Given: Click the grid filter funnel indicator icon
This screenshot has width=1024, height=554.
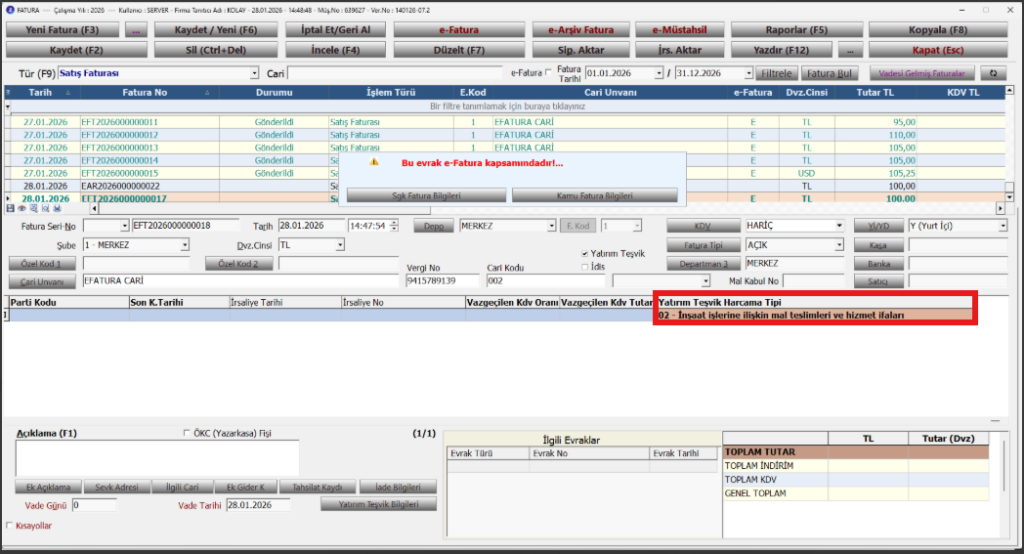Looking at the screenshot, I should tap(8, 106).
